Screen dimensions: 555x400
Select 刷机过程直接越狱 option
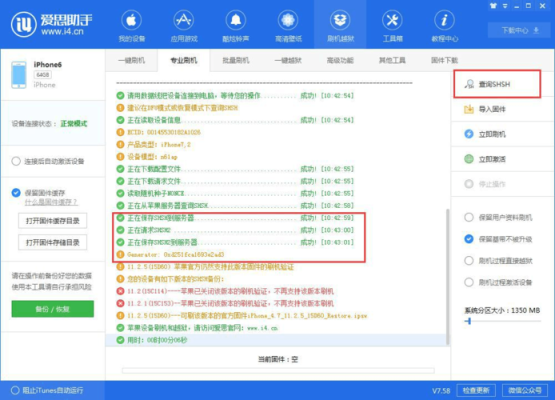click(x=469, y=261)
